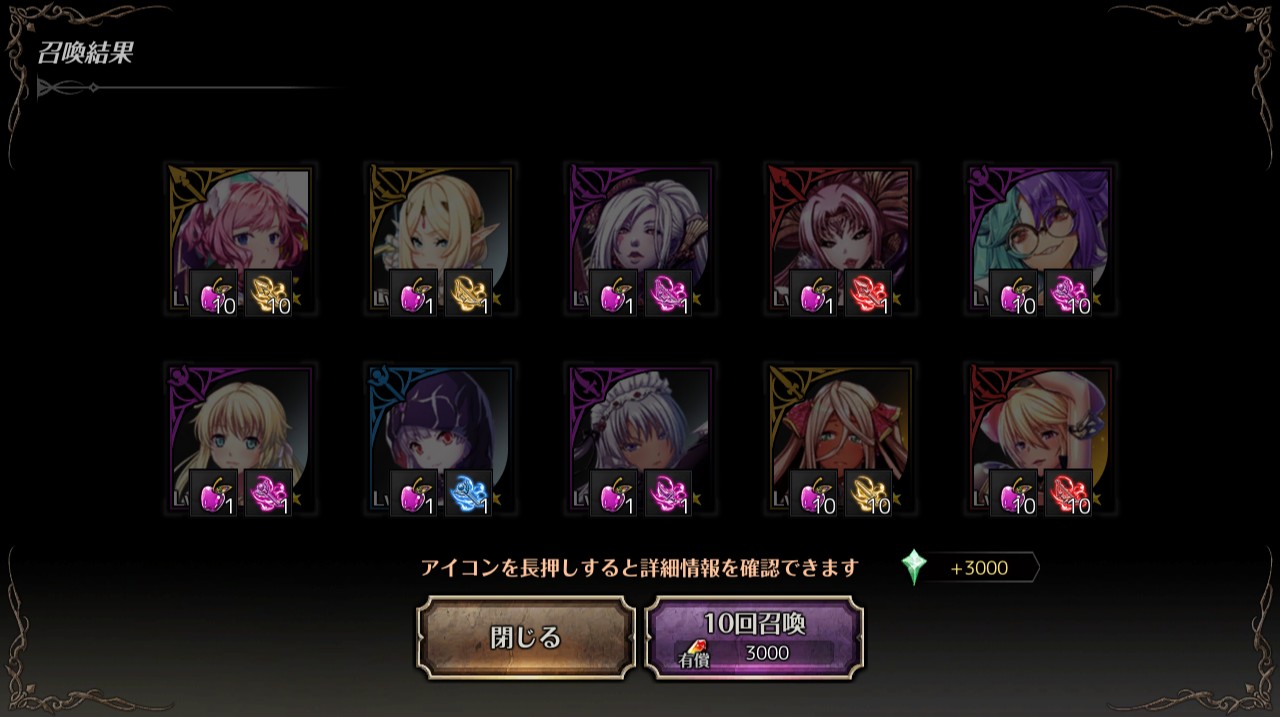Click the red crystal icon under the horned character

pyautogui.click(x=869, y=294)
